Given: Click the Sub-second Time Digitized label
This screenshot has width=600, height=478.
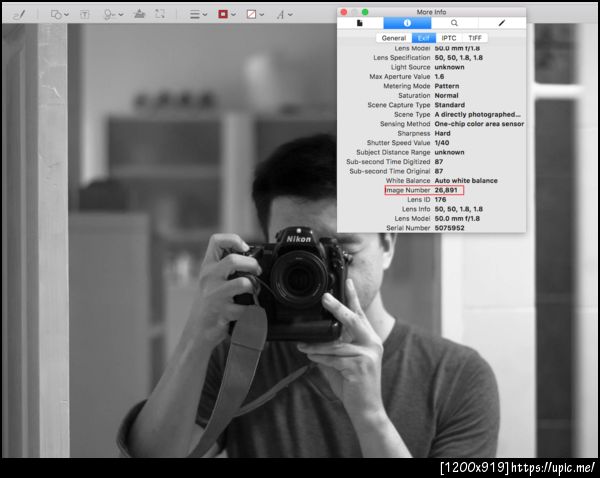Looking at the screenshot, I should (x=388, y=162).
